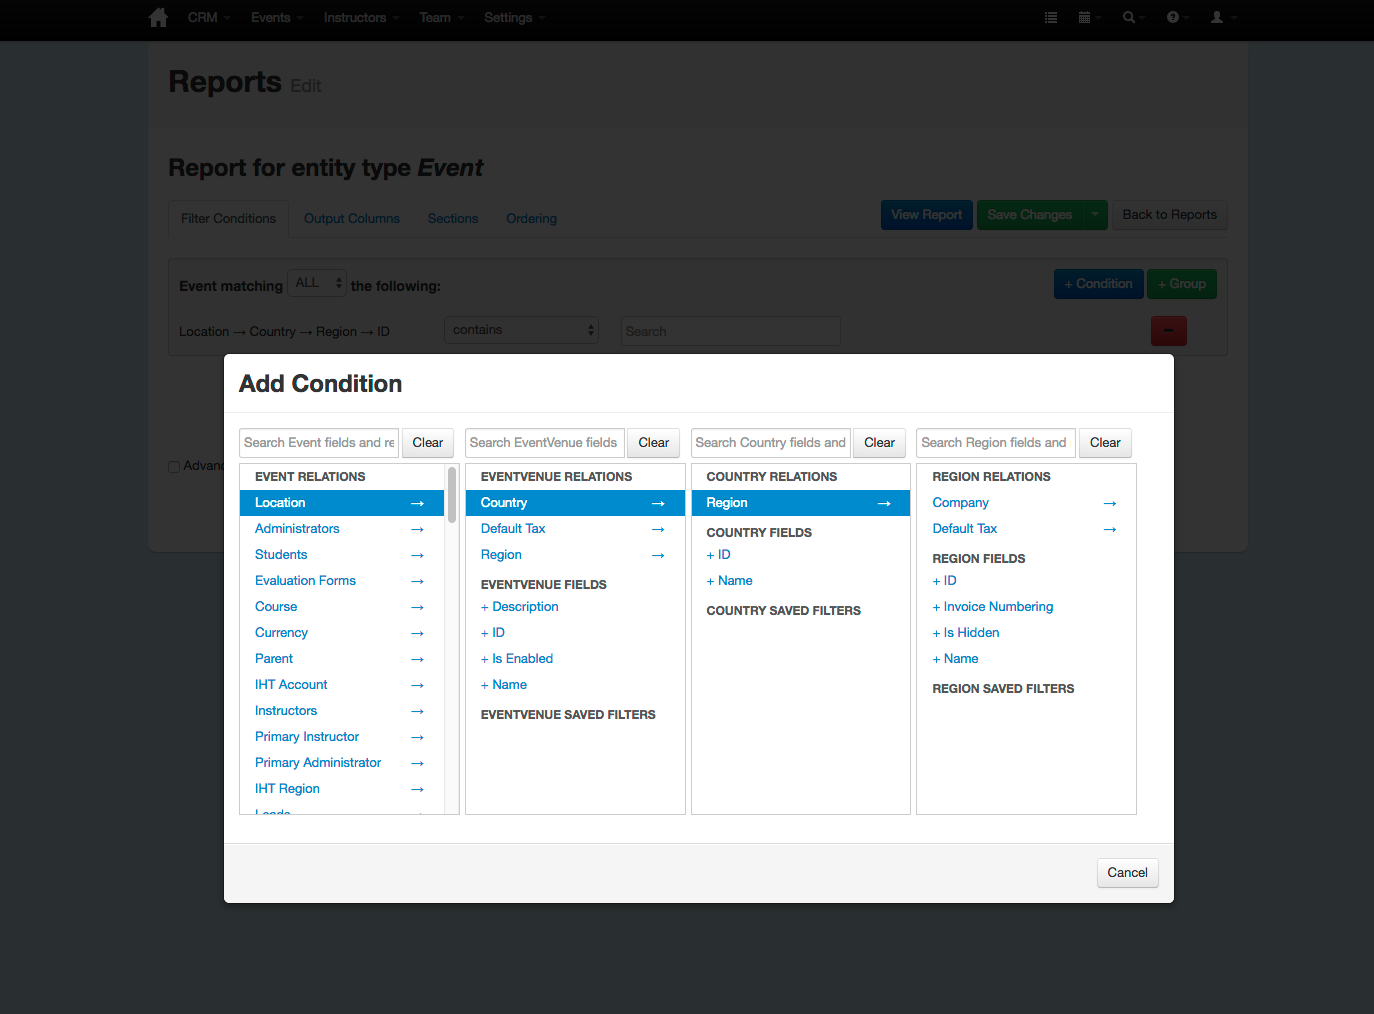1374x1014 pixels.
Task: Expand Course relation arrow
Action: (418, 607)
